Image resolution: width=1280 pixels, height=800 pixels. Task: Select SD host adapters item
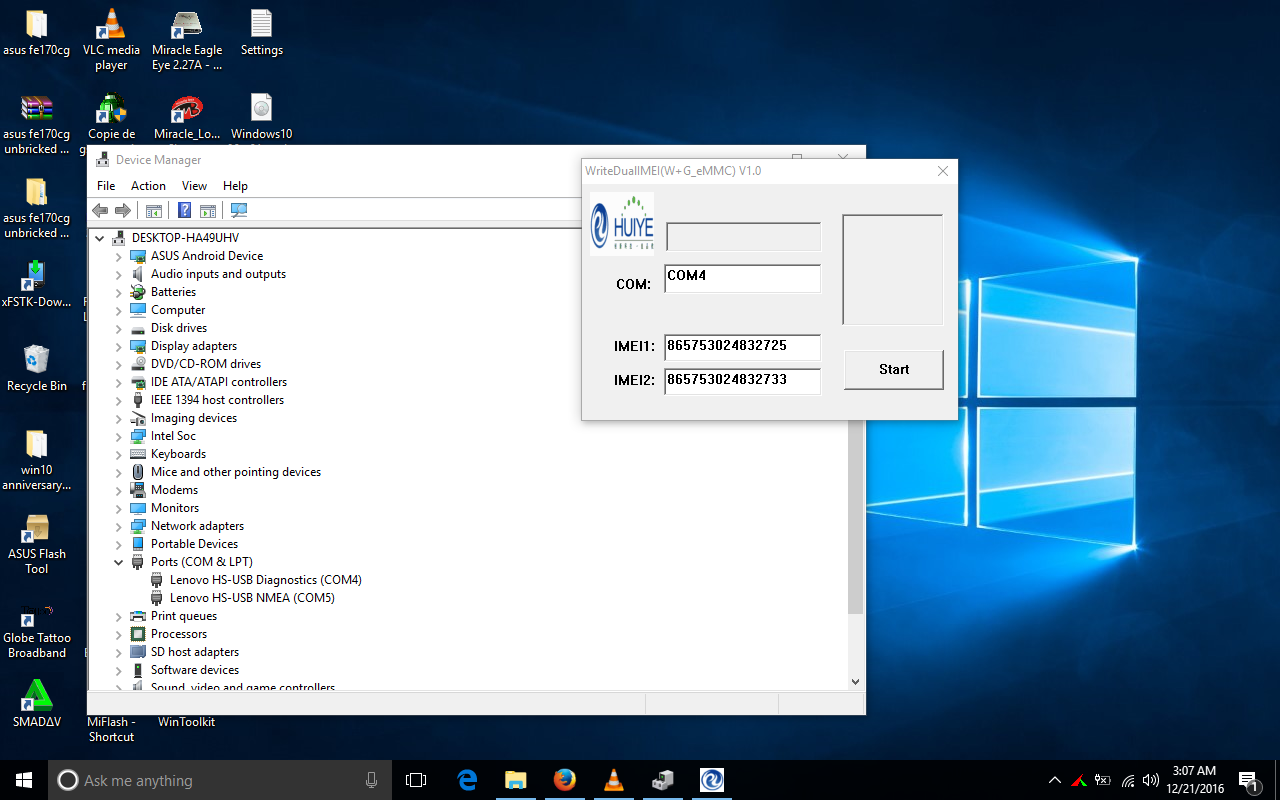click(195, 652)
